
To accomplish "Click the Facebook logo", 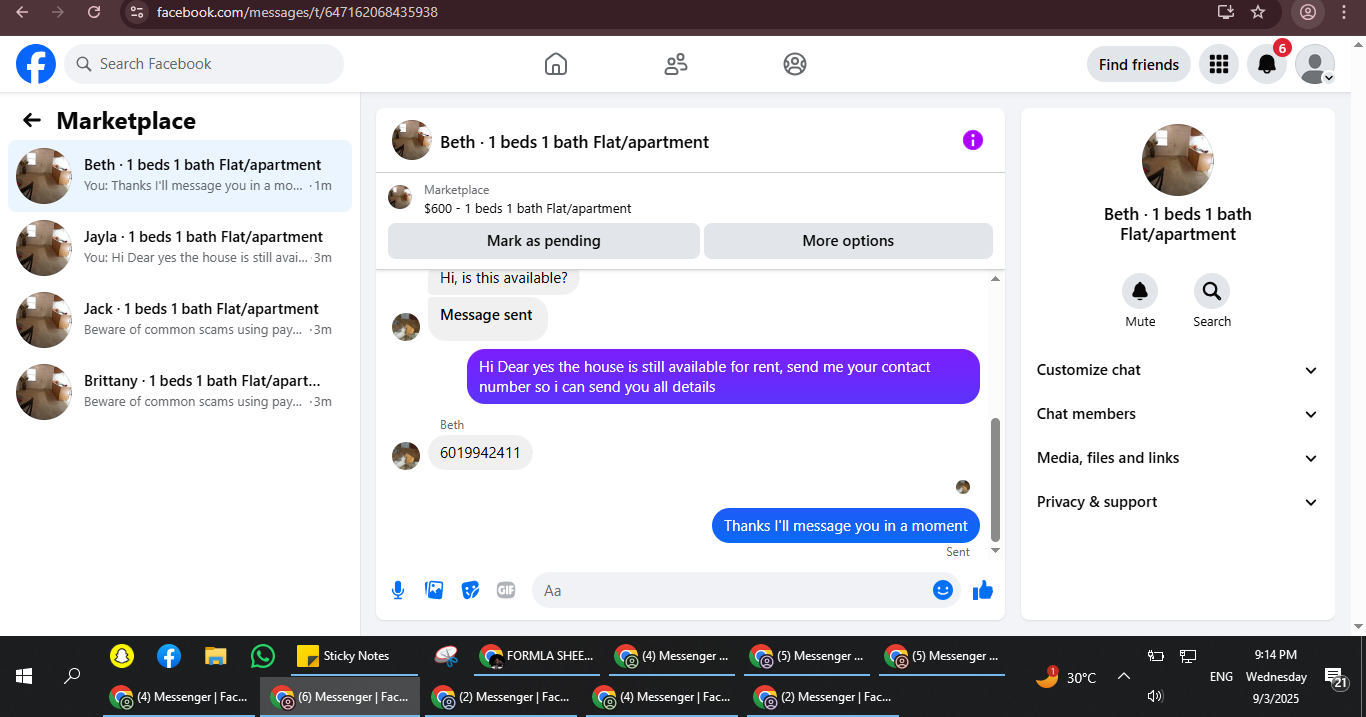I will point(36,64).
